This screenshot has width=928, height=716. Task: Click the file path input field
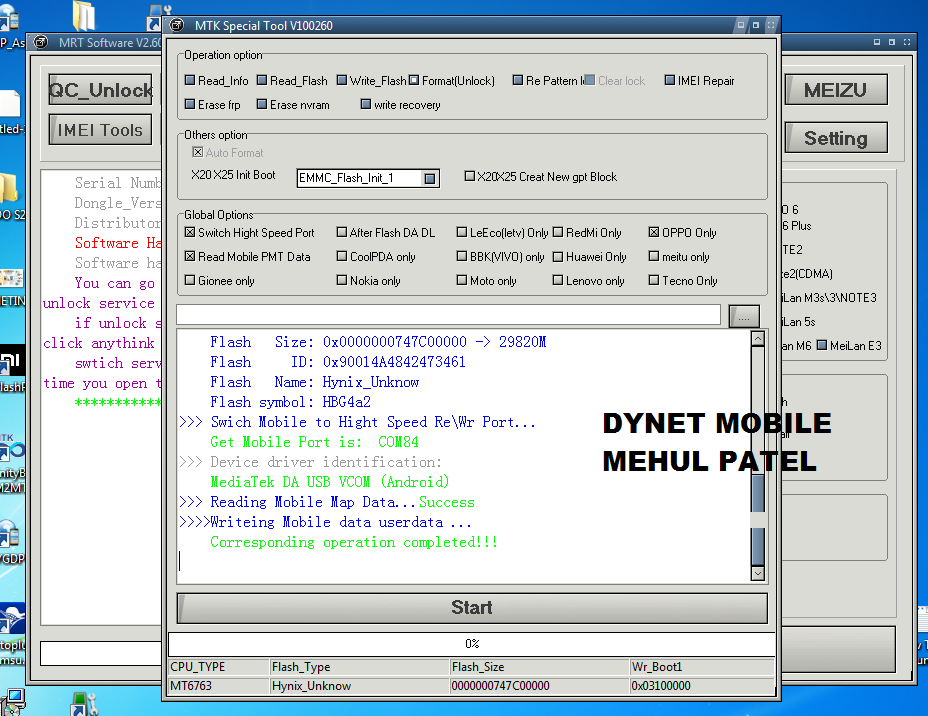[448, 315]
